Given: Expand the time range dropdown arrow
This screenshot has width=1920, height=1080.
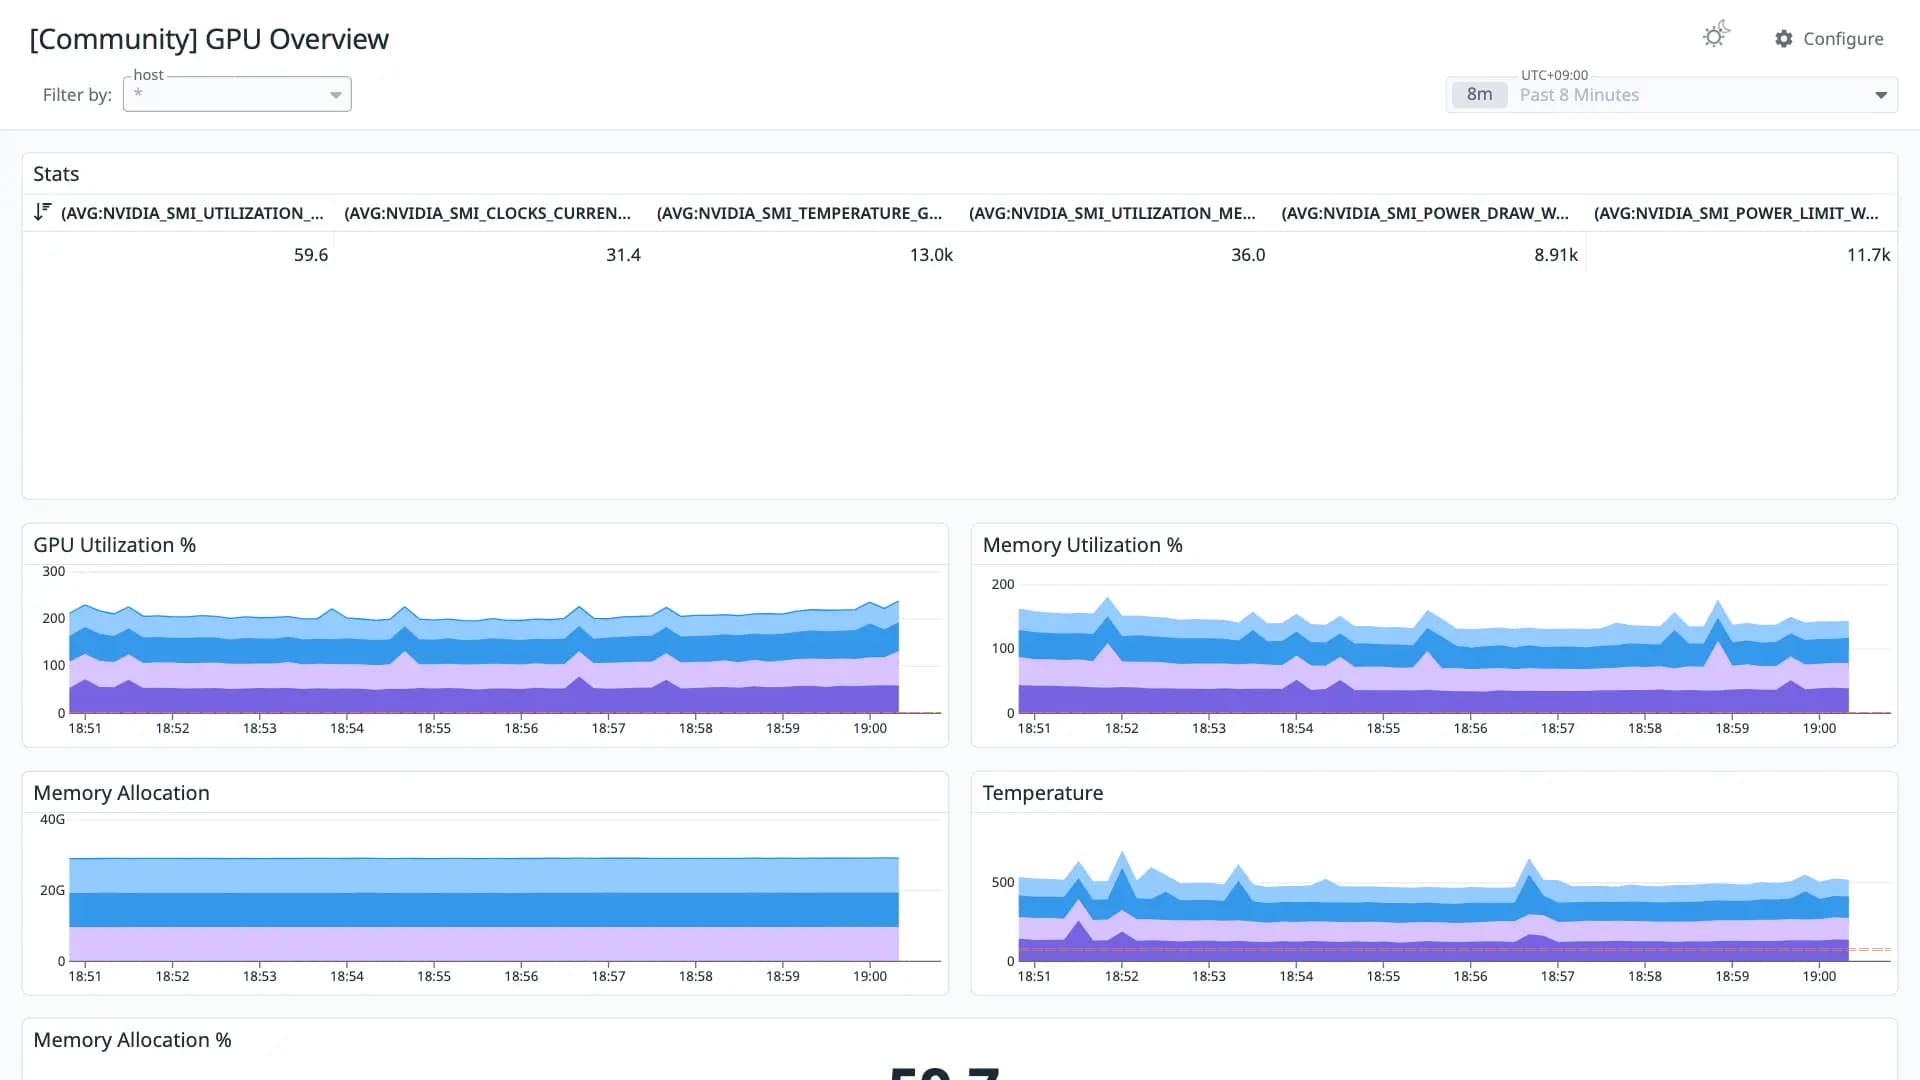Looking at the screenshot, I should click(x=1881, y=95).
